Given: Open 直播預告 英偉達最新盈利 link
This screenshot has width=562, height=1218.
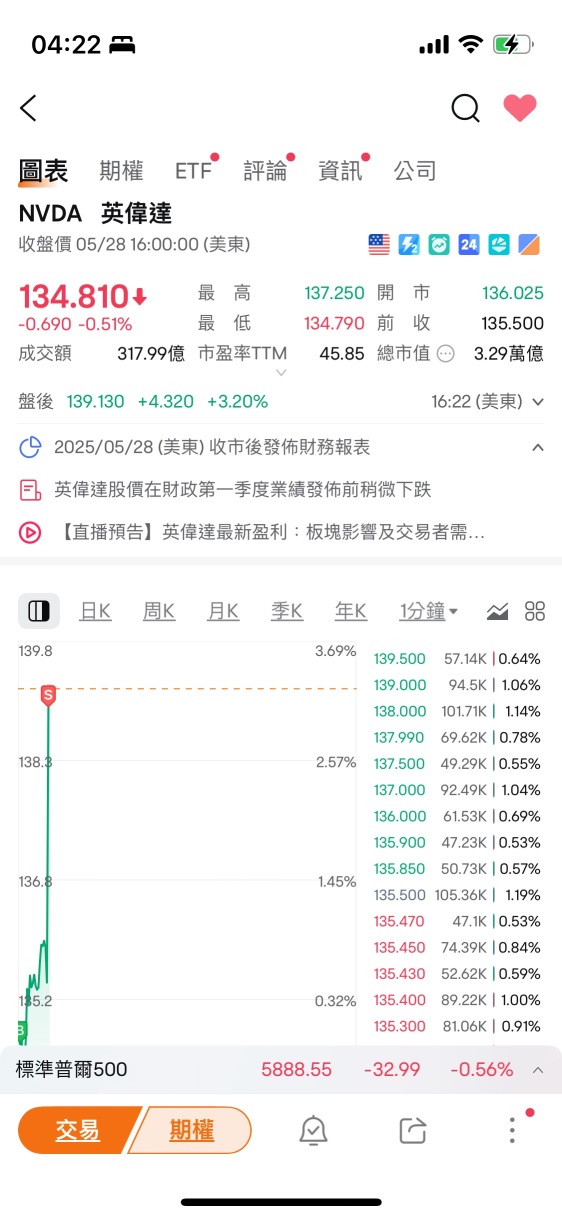Looking at the screenshot, I should point(270,533).
